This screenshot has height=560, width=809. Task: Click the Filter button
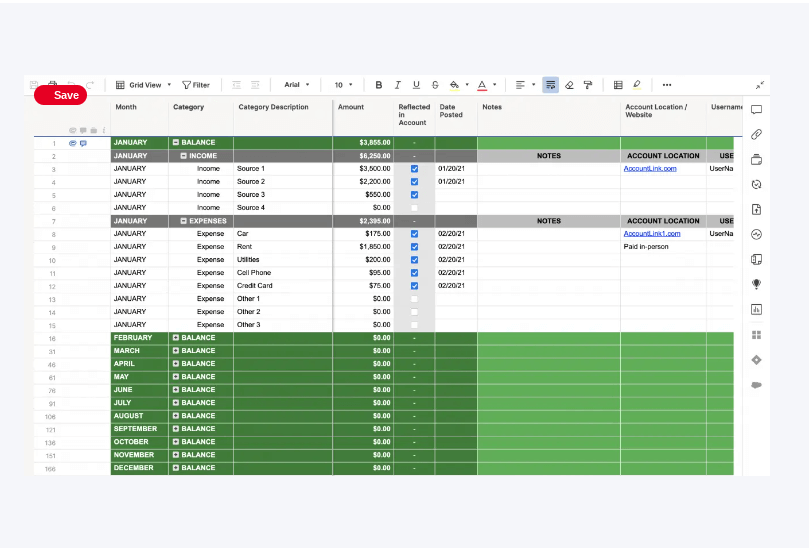coord(196,85)
